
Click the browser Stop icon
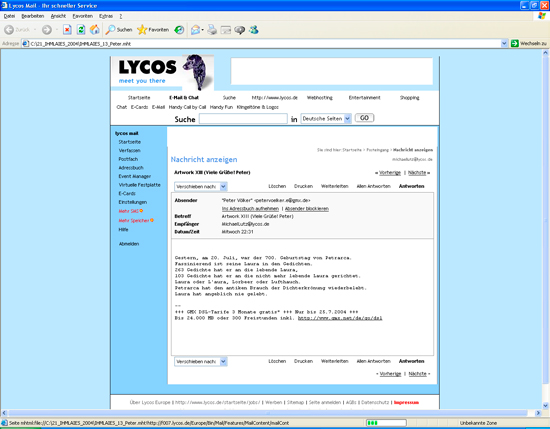pos(67,30)
